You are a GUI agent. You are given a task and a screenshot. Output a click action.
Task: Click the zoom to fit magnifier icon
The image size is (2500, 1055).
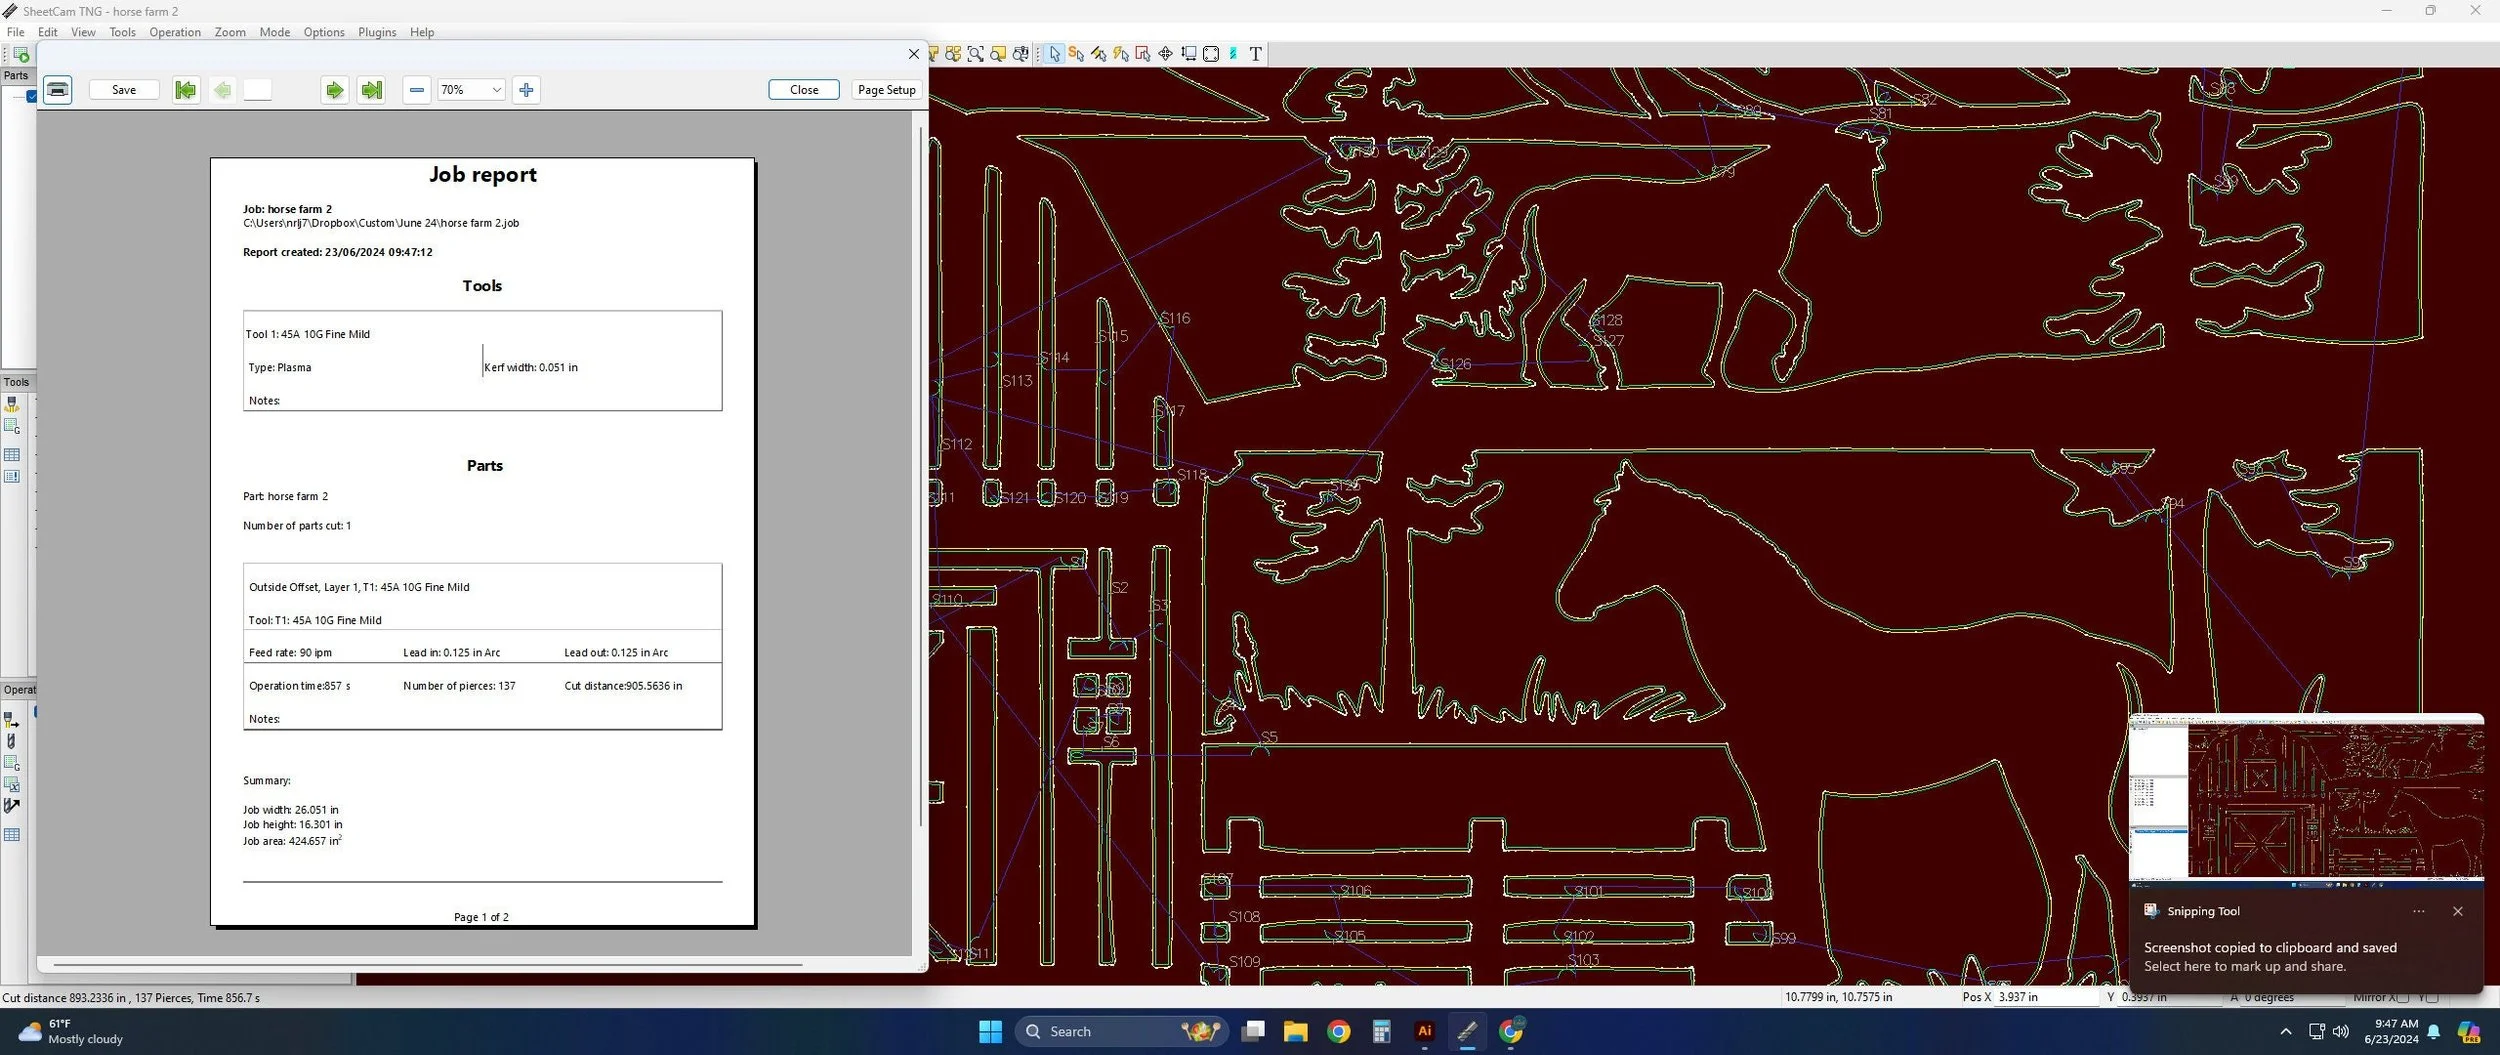976,54
